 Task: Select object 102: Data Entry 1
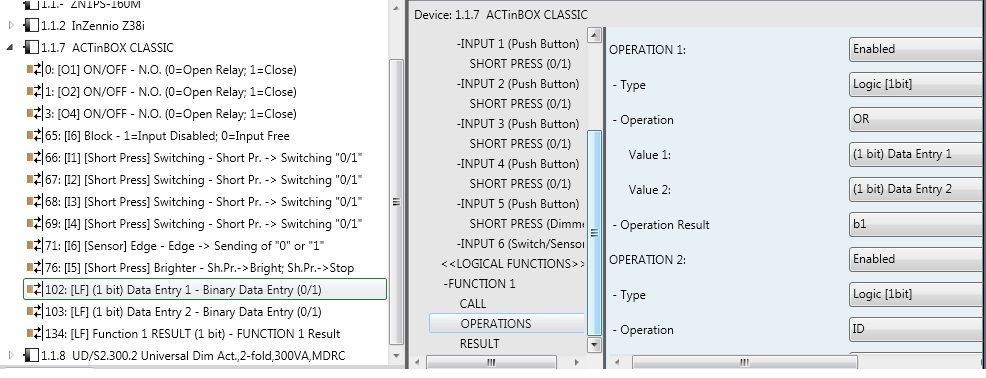tap(205, 290)
